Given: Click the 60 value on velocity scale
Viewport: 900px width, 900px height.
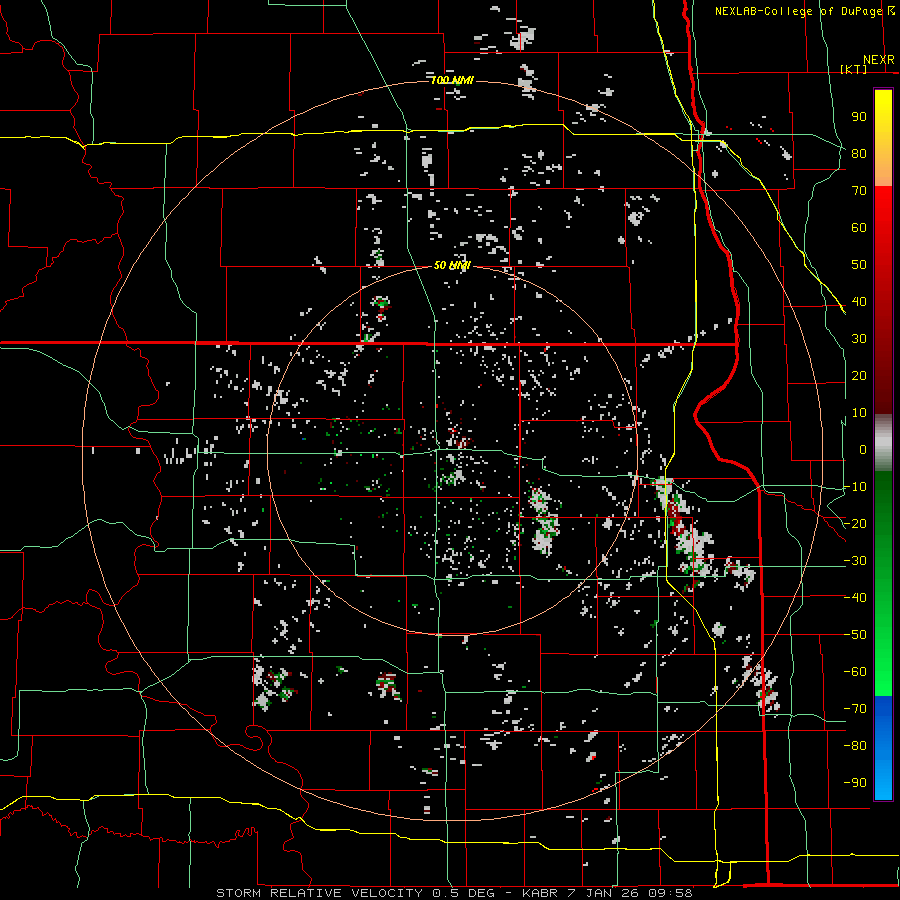Looking at the screenshot, I should (x=859, y=228).
